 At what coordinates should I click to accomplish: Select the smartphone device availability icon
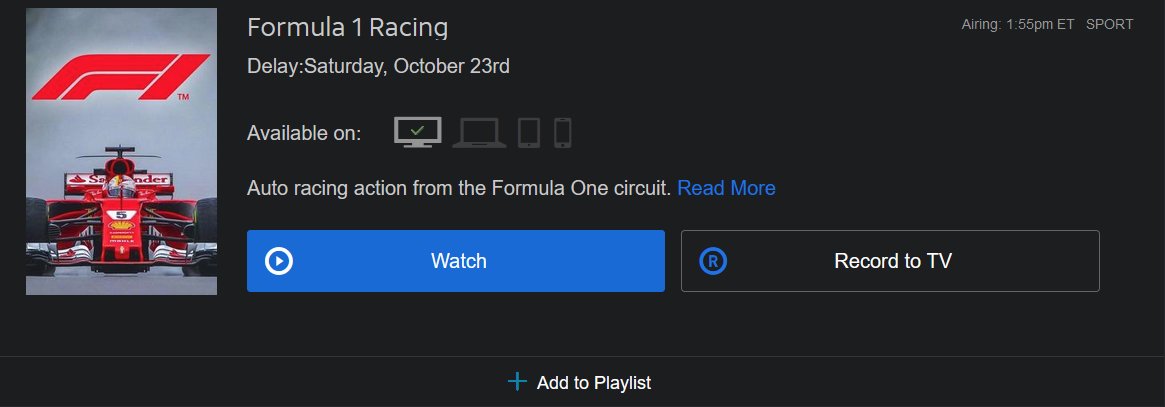pos(562,133)
